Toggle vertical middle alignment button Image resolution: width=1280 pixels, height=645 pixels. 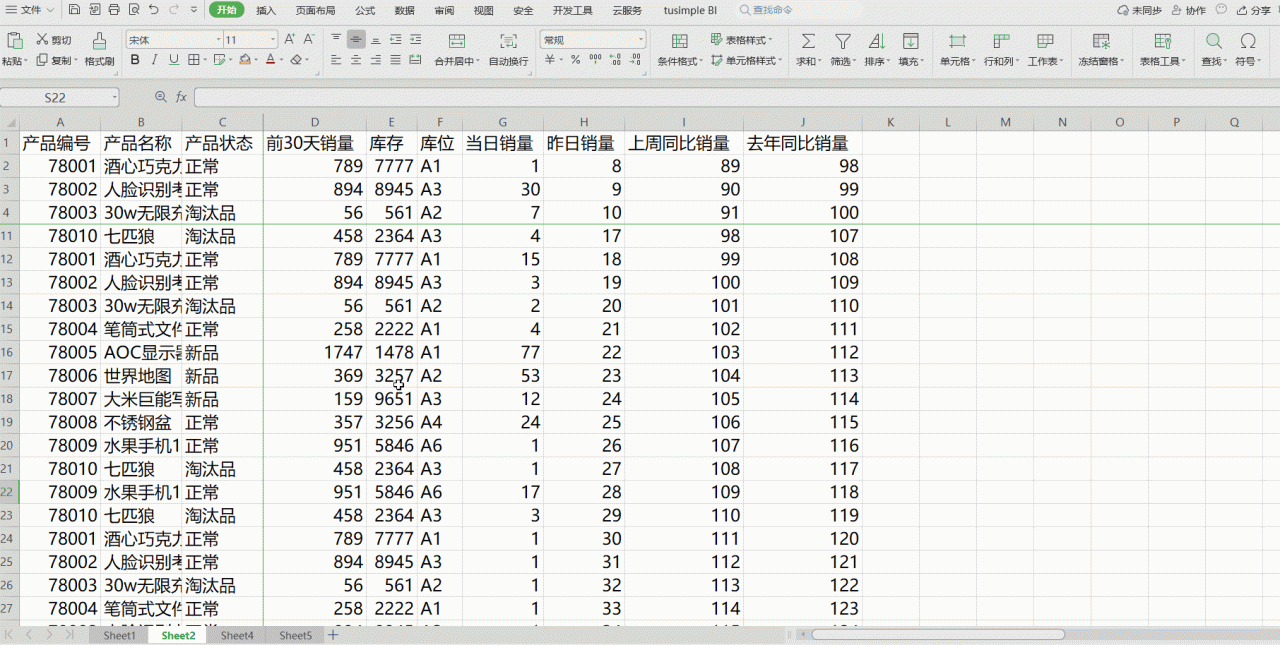356,40
